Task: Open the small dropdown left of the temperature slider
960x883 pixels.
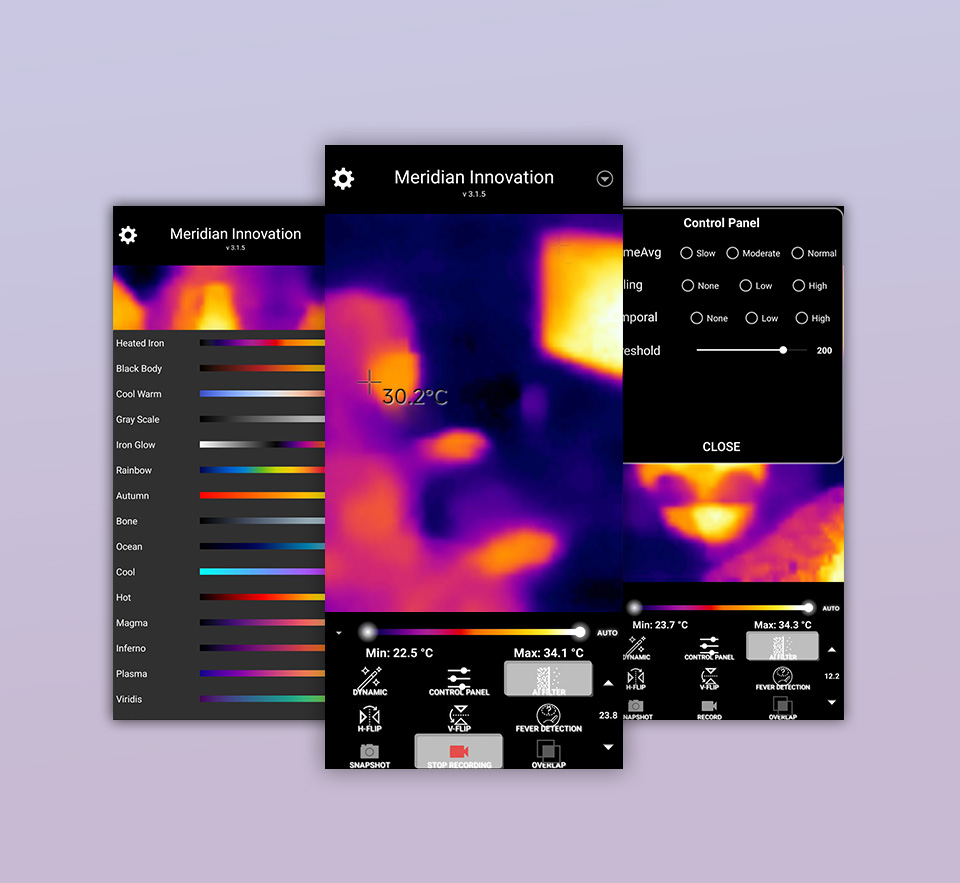Action: tap(338, 632)
